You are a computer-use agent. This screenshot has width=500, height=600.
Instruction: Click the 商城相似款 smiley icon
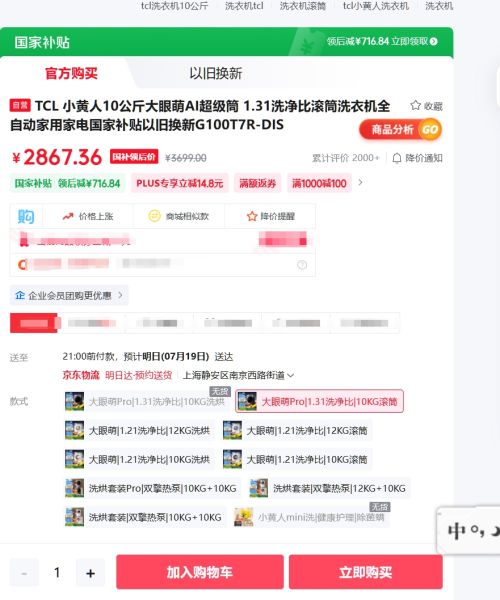click(x=154, y=216)
